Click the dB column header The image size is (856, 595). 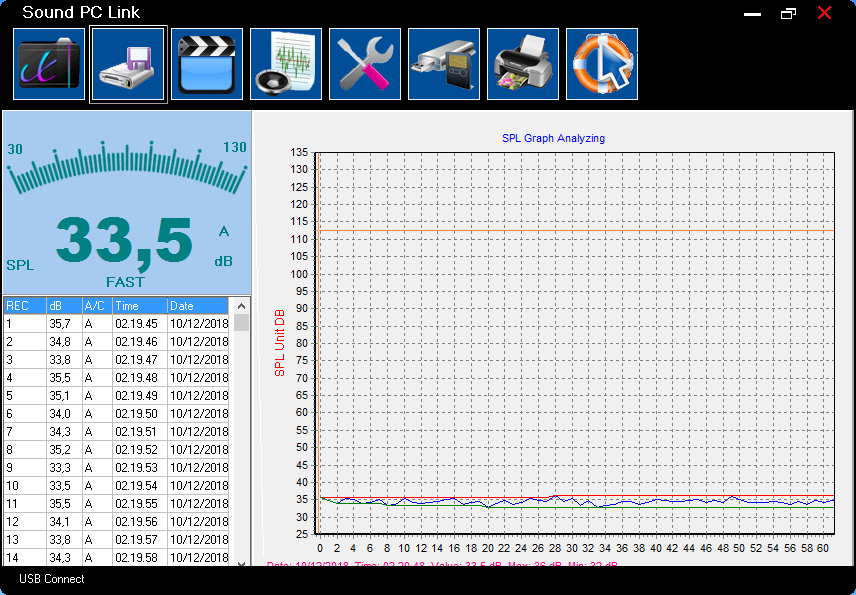pos(64,306)
